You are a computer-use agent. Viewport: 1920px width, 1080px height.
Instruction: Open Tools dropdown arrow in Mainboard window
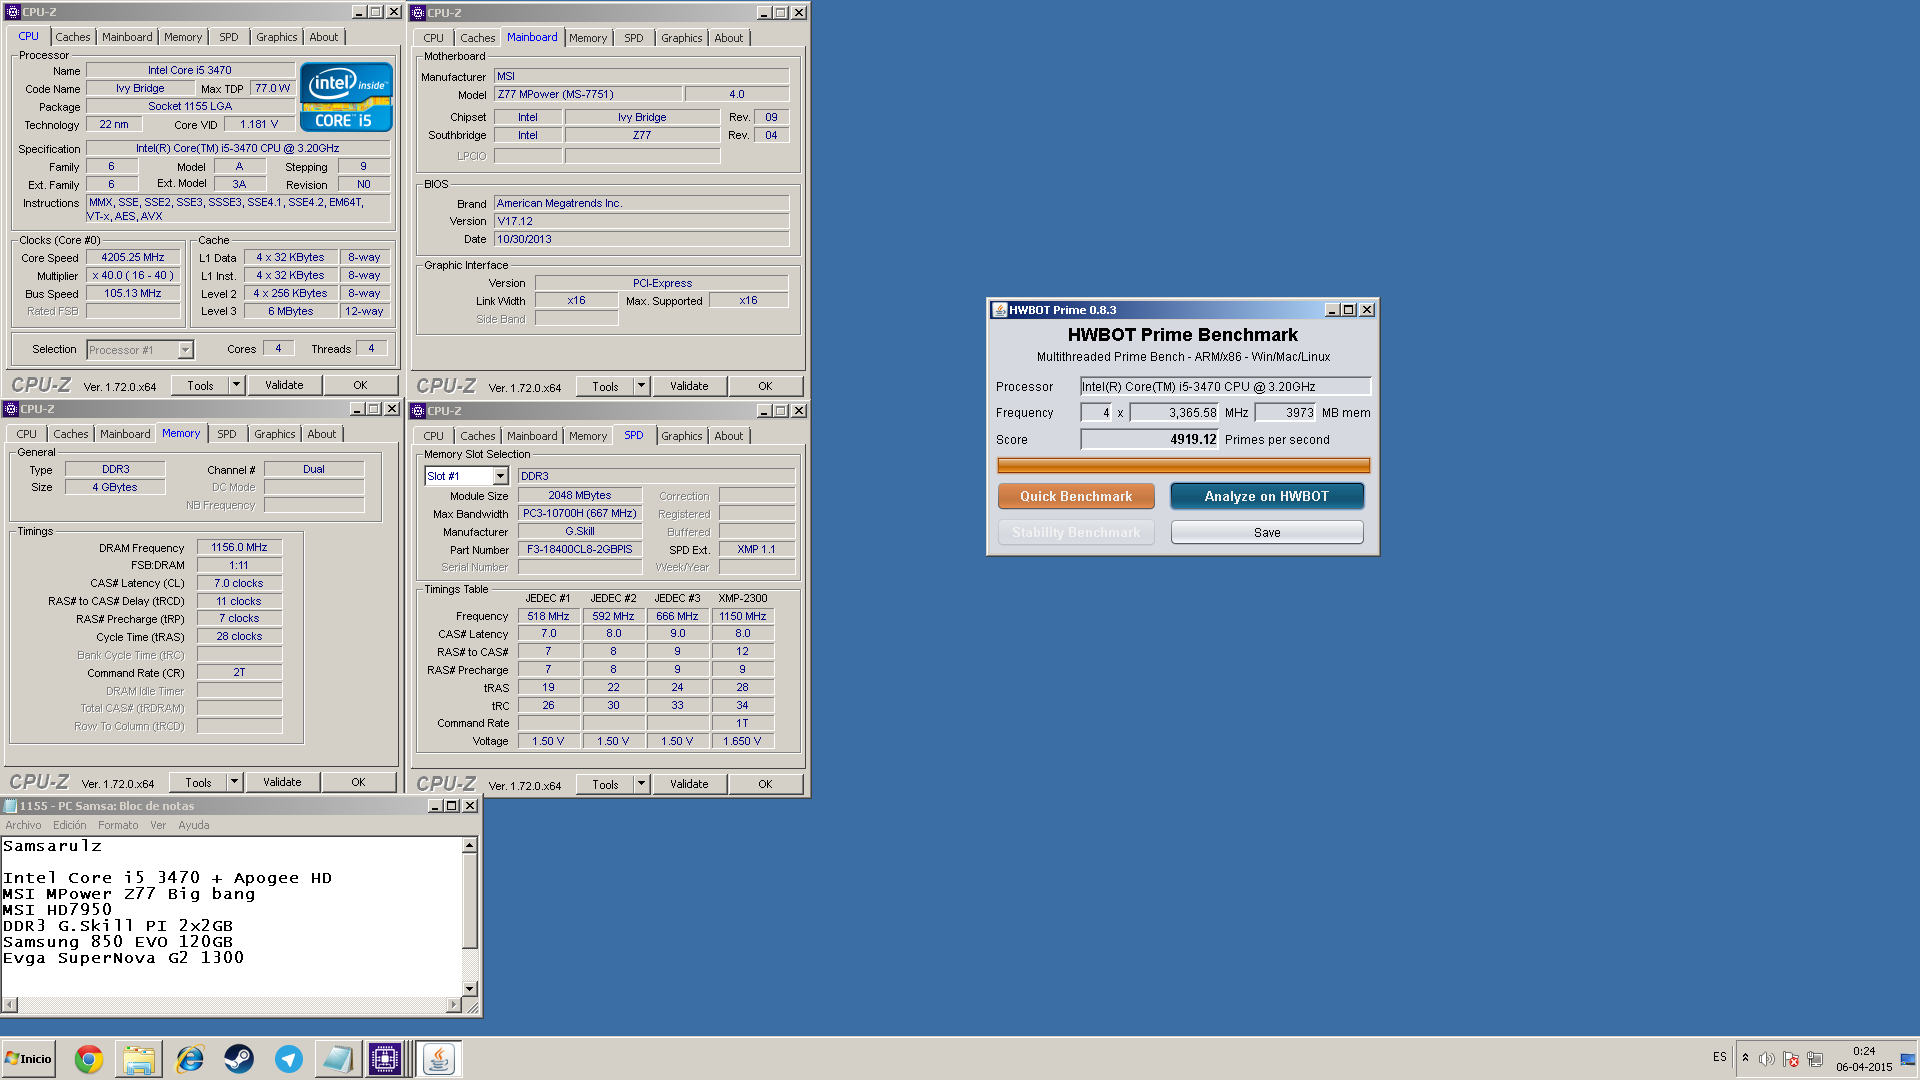[642, 386]
